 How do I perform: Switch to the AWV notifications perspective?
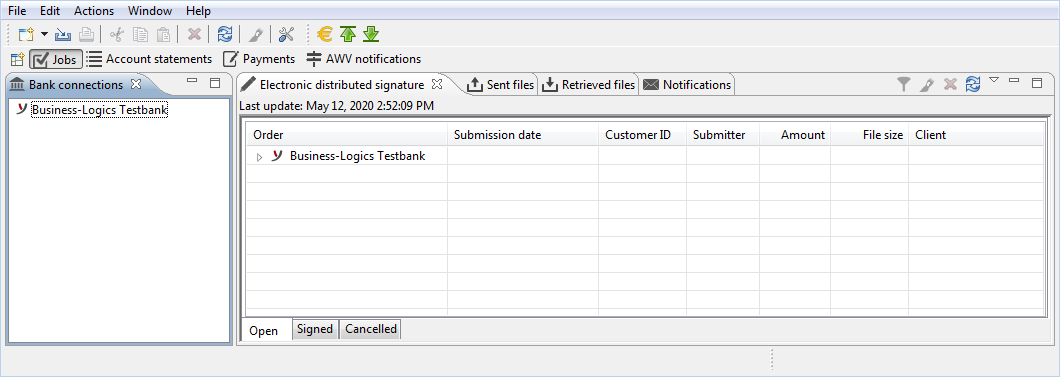coord(364,59)
